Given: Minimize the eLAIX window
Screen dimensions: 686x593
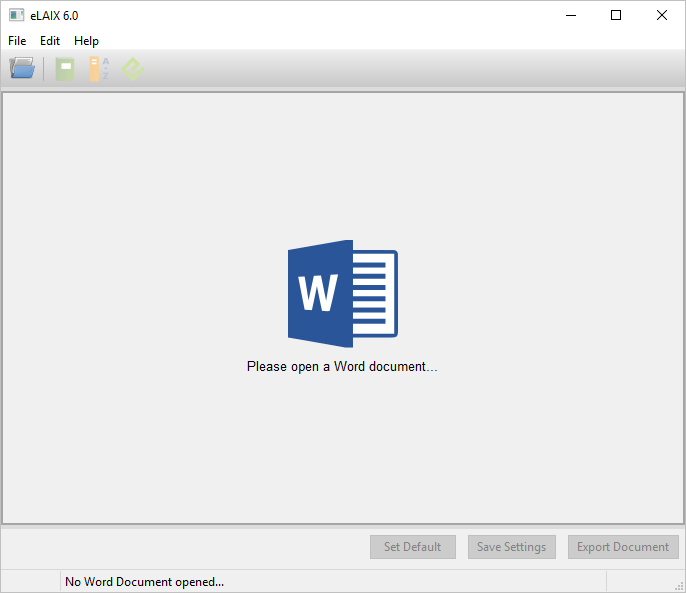Looking at the screenshot, I should pos(571,15).
